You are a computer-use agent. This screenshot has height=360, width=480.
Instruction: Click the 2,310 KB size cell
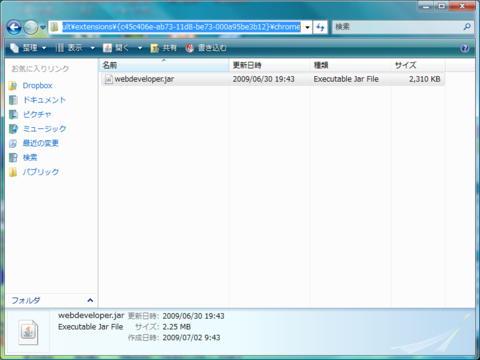click(x=425, y=79)
